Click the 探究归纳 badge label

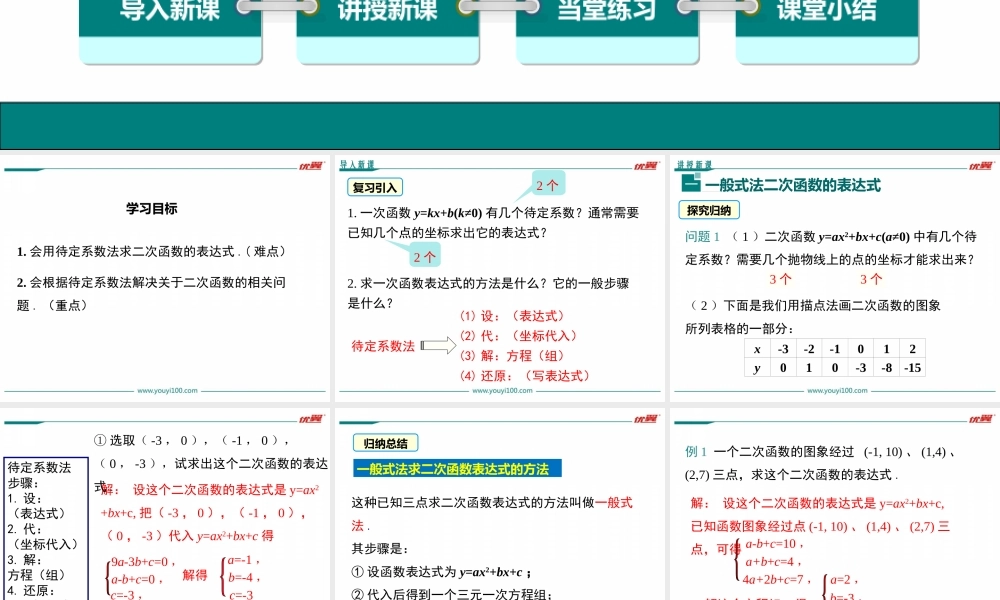tap(708, 210)
